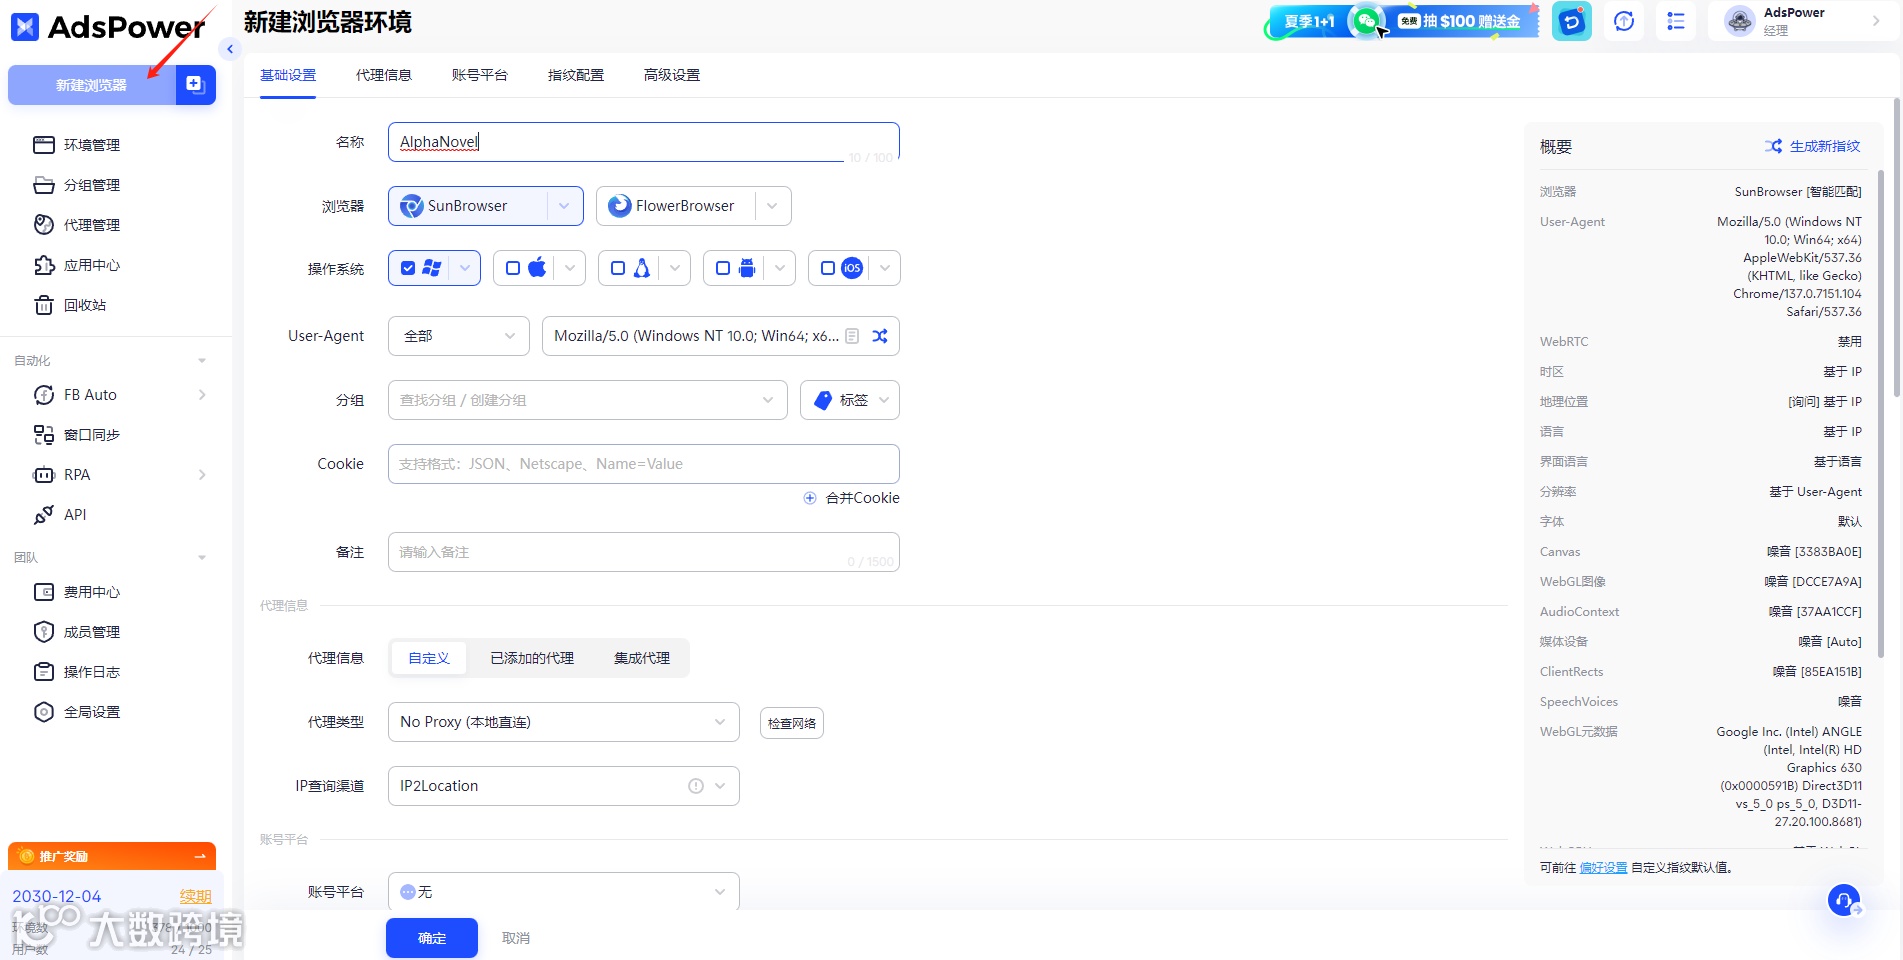Click the 生成新指纹 shuffle icon
The image size is (1903, 960).
(x=1774, y=146)
